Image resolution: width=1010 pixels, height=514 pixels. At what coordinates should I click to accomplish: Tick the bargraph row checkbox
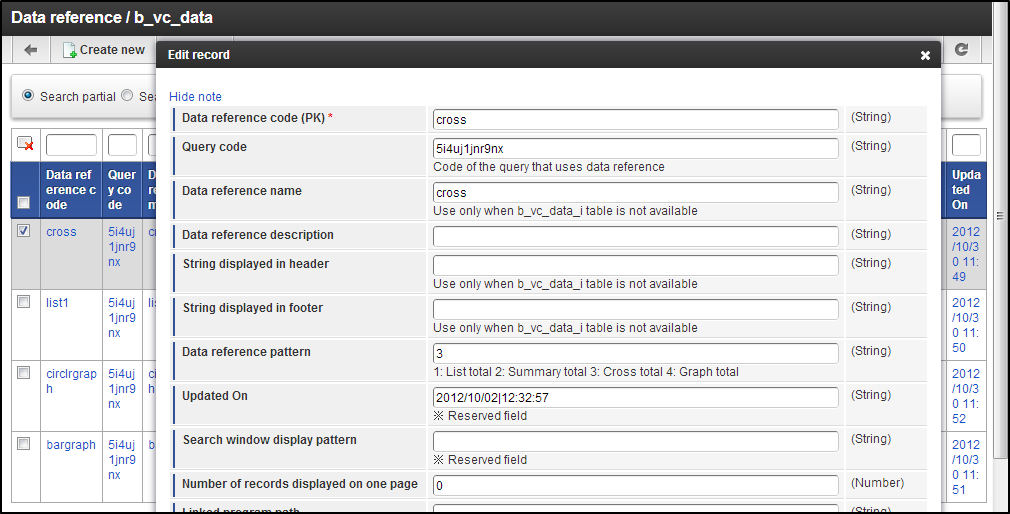(x=24, y=444)
